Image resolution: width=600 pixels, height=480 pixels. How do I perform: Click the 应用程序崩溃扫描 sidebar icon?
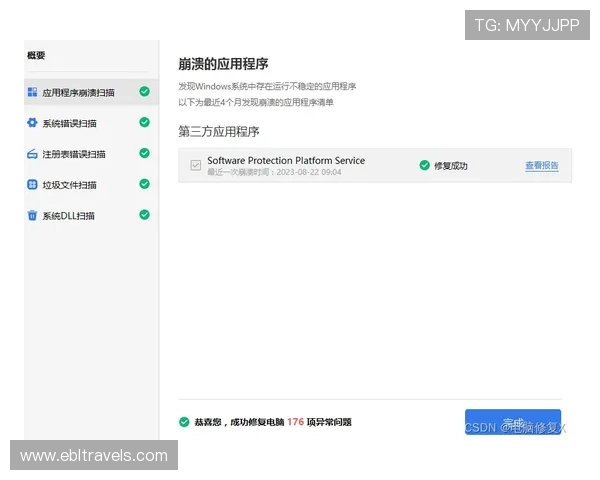point(33,92)
